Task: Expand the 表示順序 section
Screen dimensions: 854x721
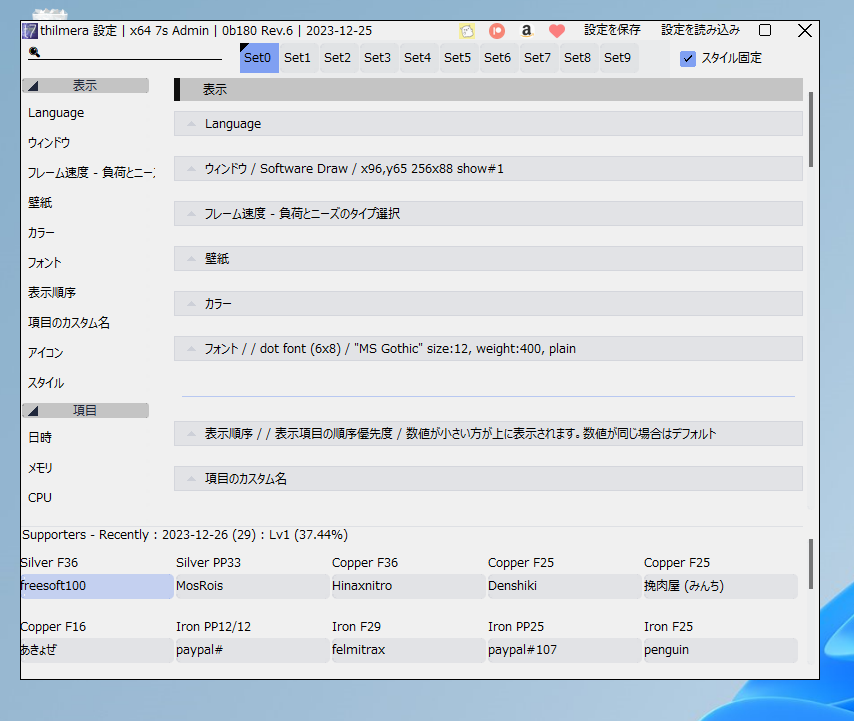Action: (x=488, y=433)
